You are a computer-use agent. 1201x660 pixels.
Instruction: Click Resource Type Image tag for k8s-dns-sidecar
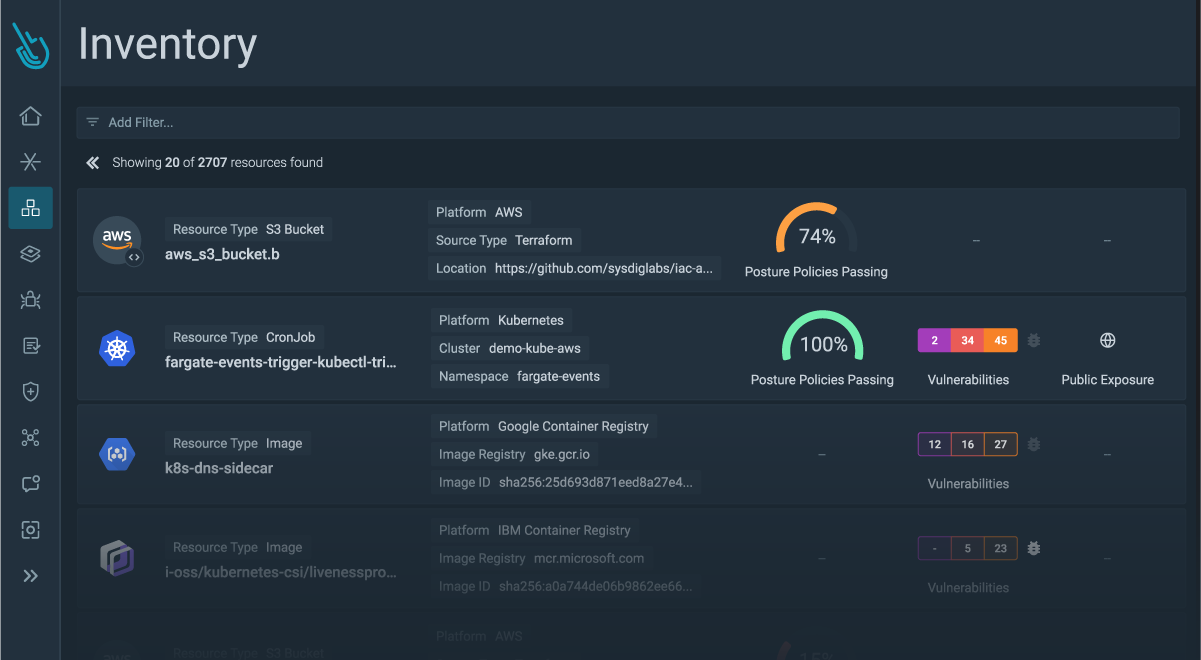[238, 443]
